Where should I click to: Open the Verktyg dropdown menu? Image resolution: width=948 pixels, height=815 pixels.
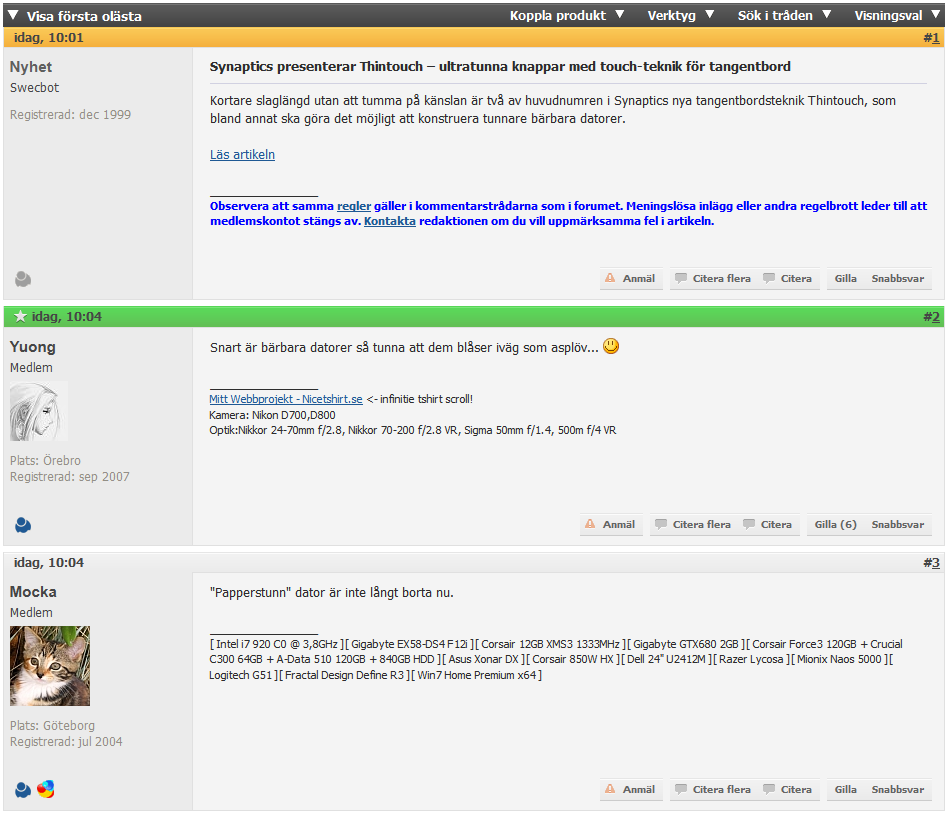(680, 15)
